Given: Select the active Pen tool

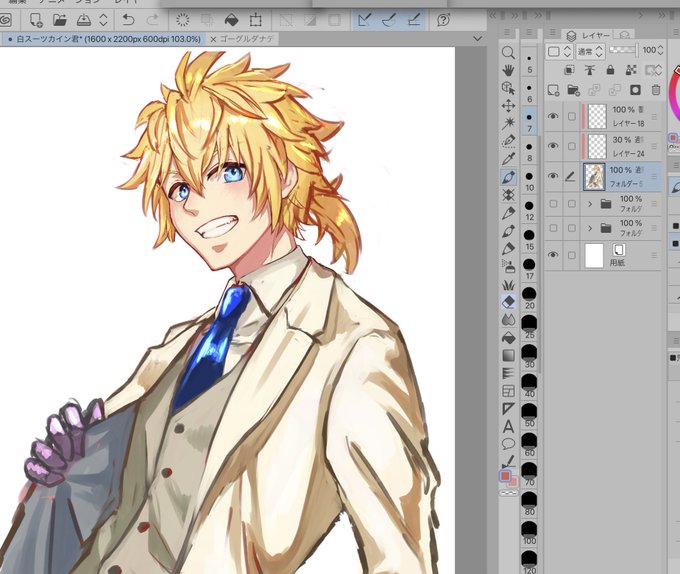Looking at the screenshot, I should [508, 177].
